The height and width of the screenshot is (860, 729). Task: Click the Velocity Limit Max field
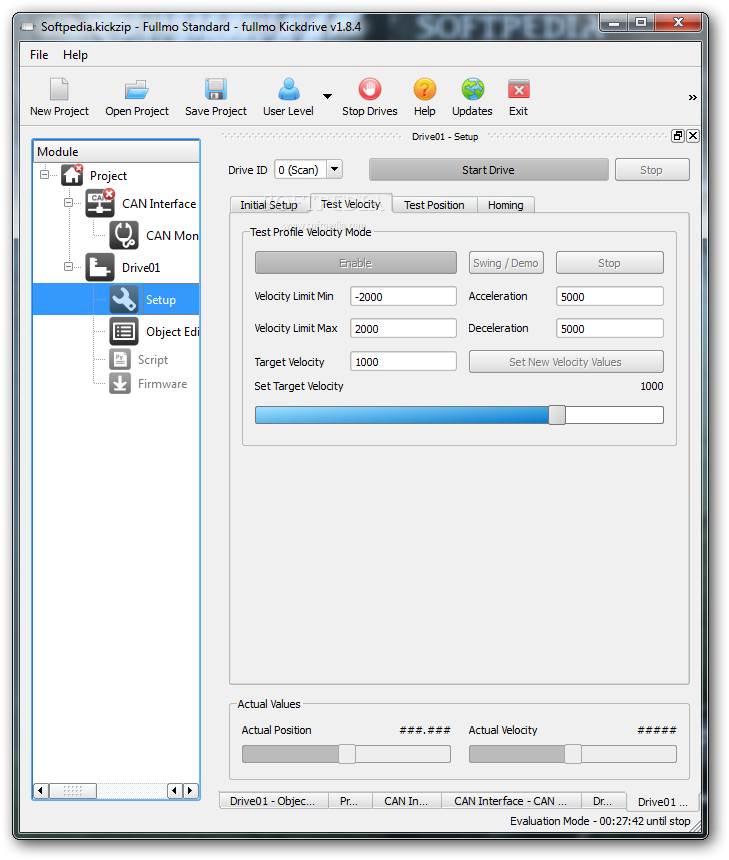pyautogui.click(x=403, y=329)
